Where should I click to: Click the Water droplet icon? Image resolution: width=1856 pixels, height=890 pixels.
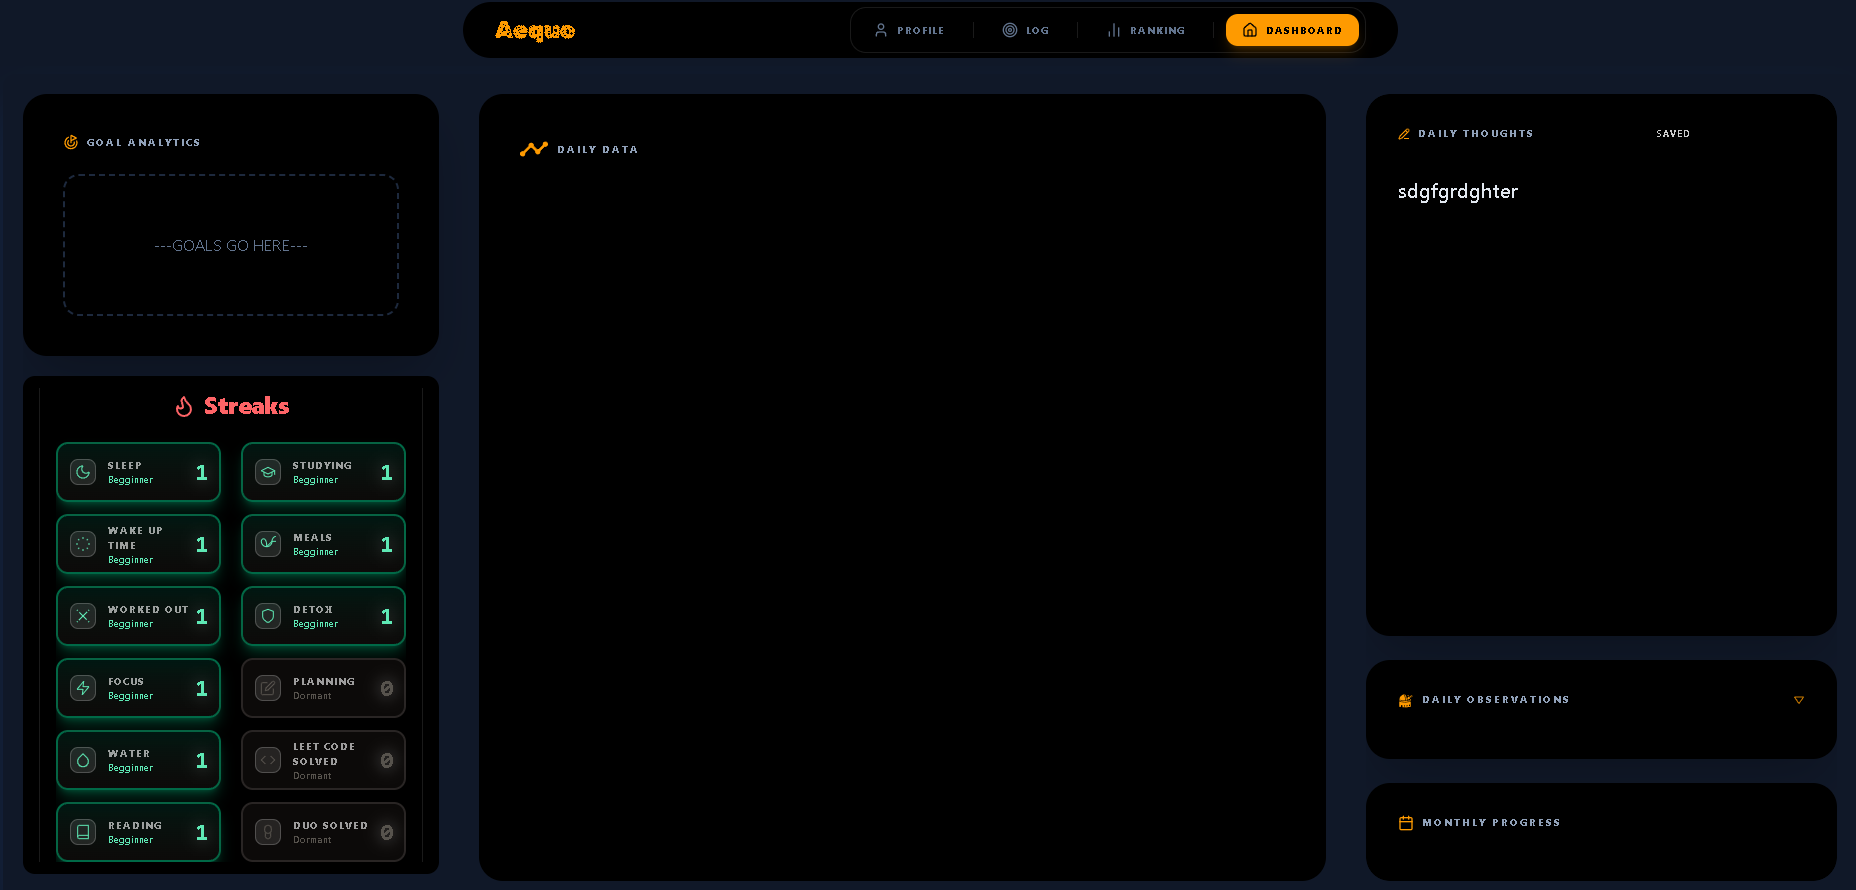83,760
